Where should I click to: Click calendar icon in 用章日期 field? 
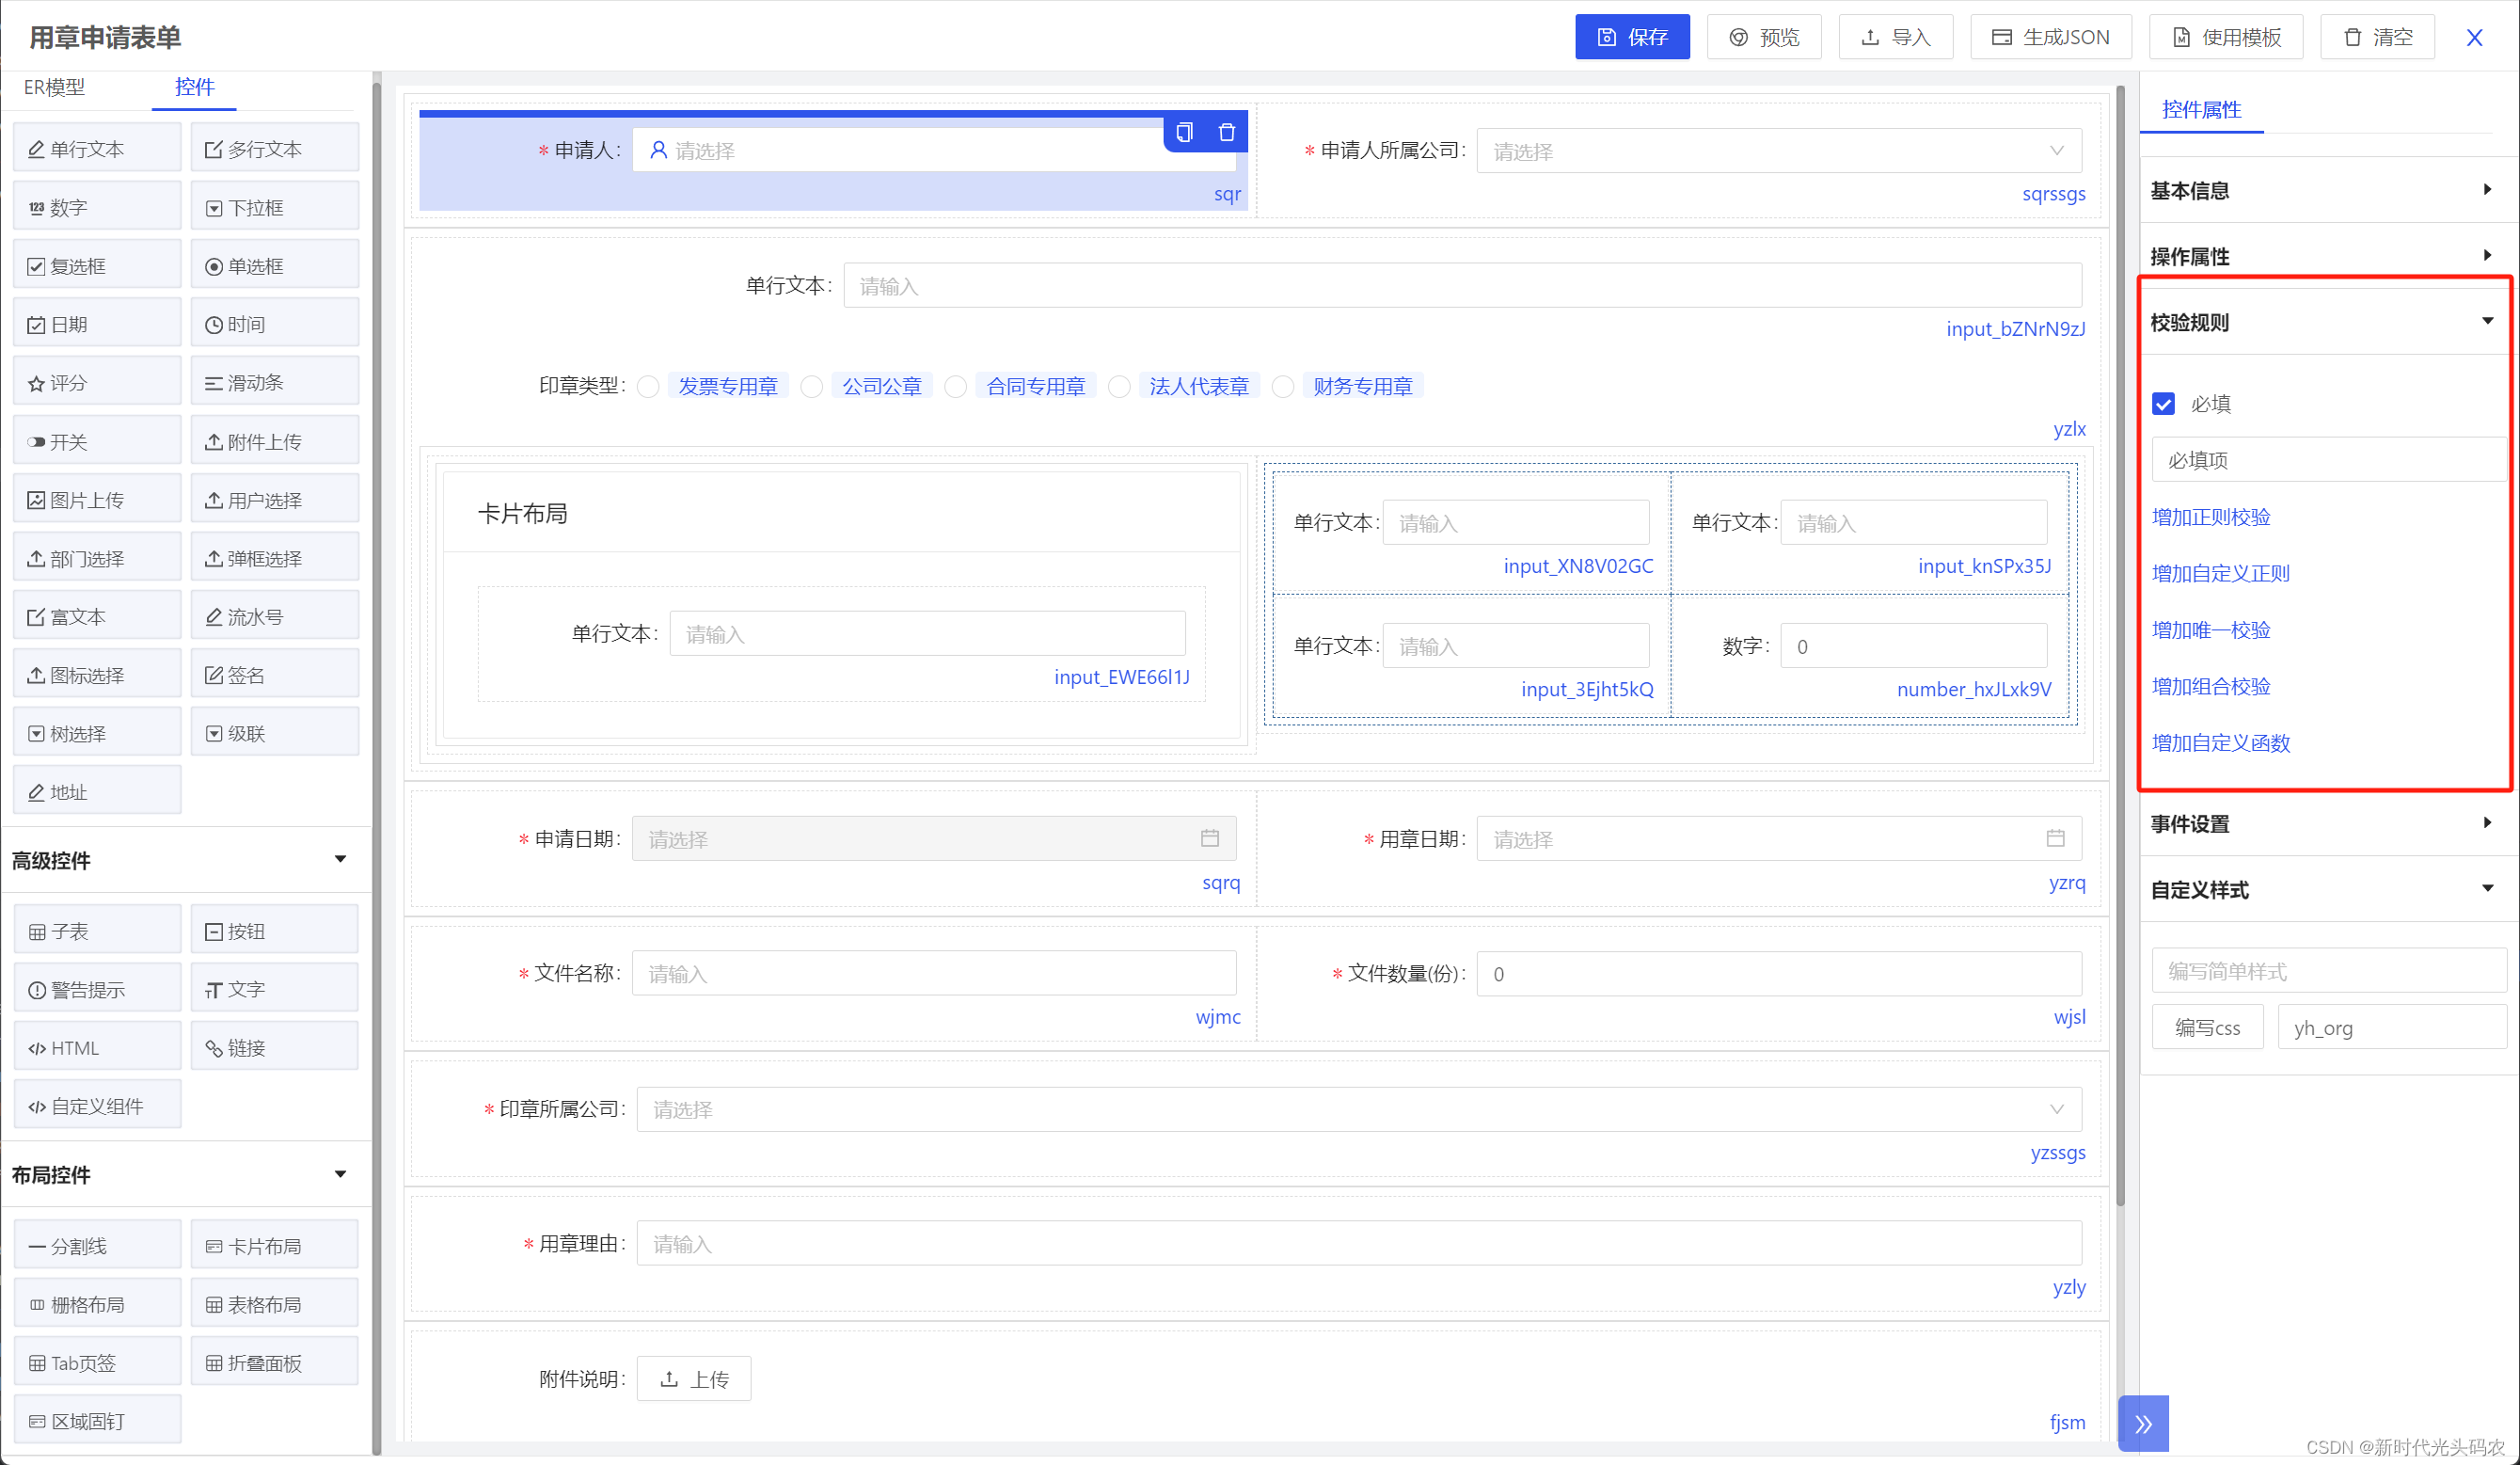coord(2055,838)
